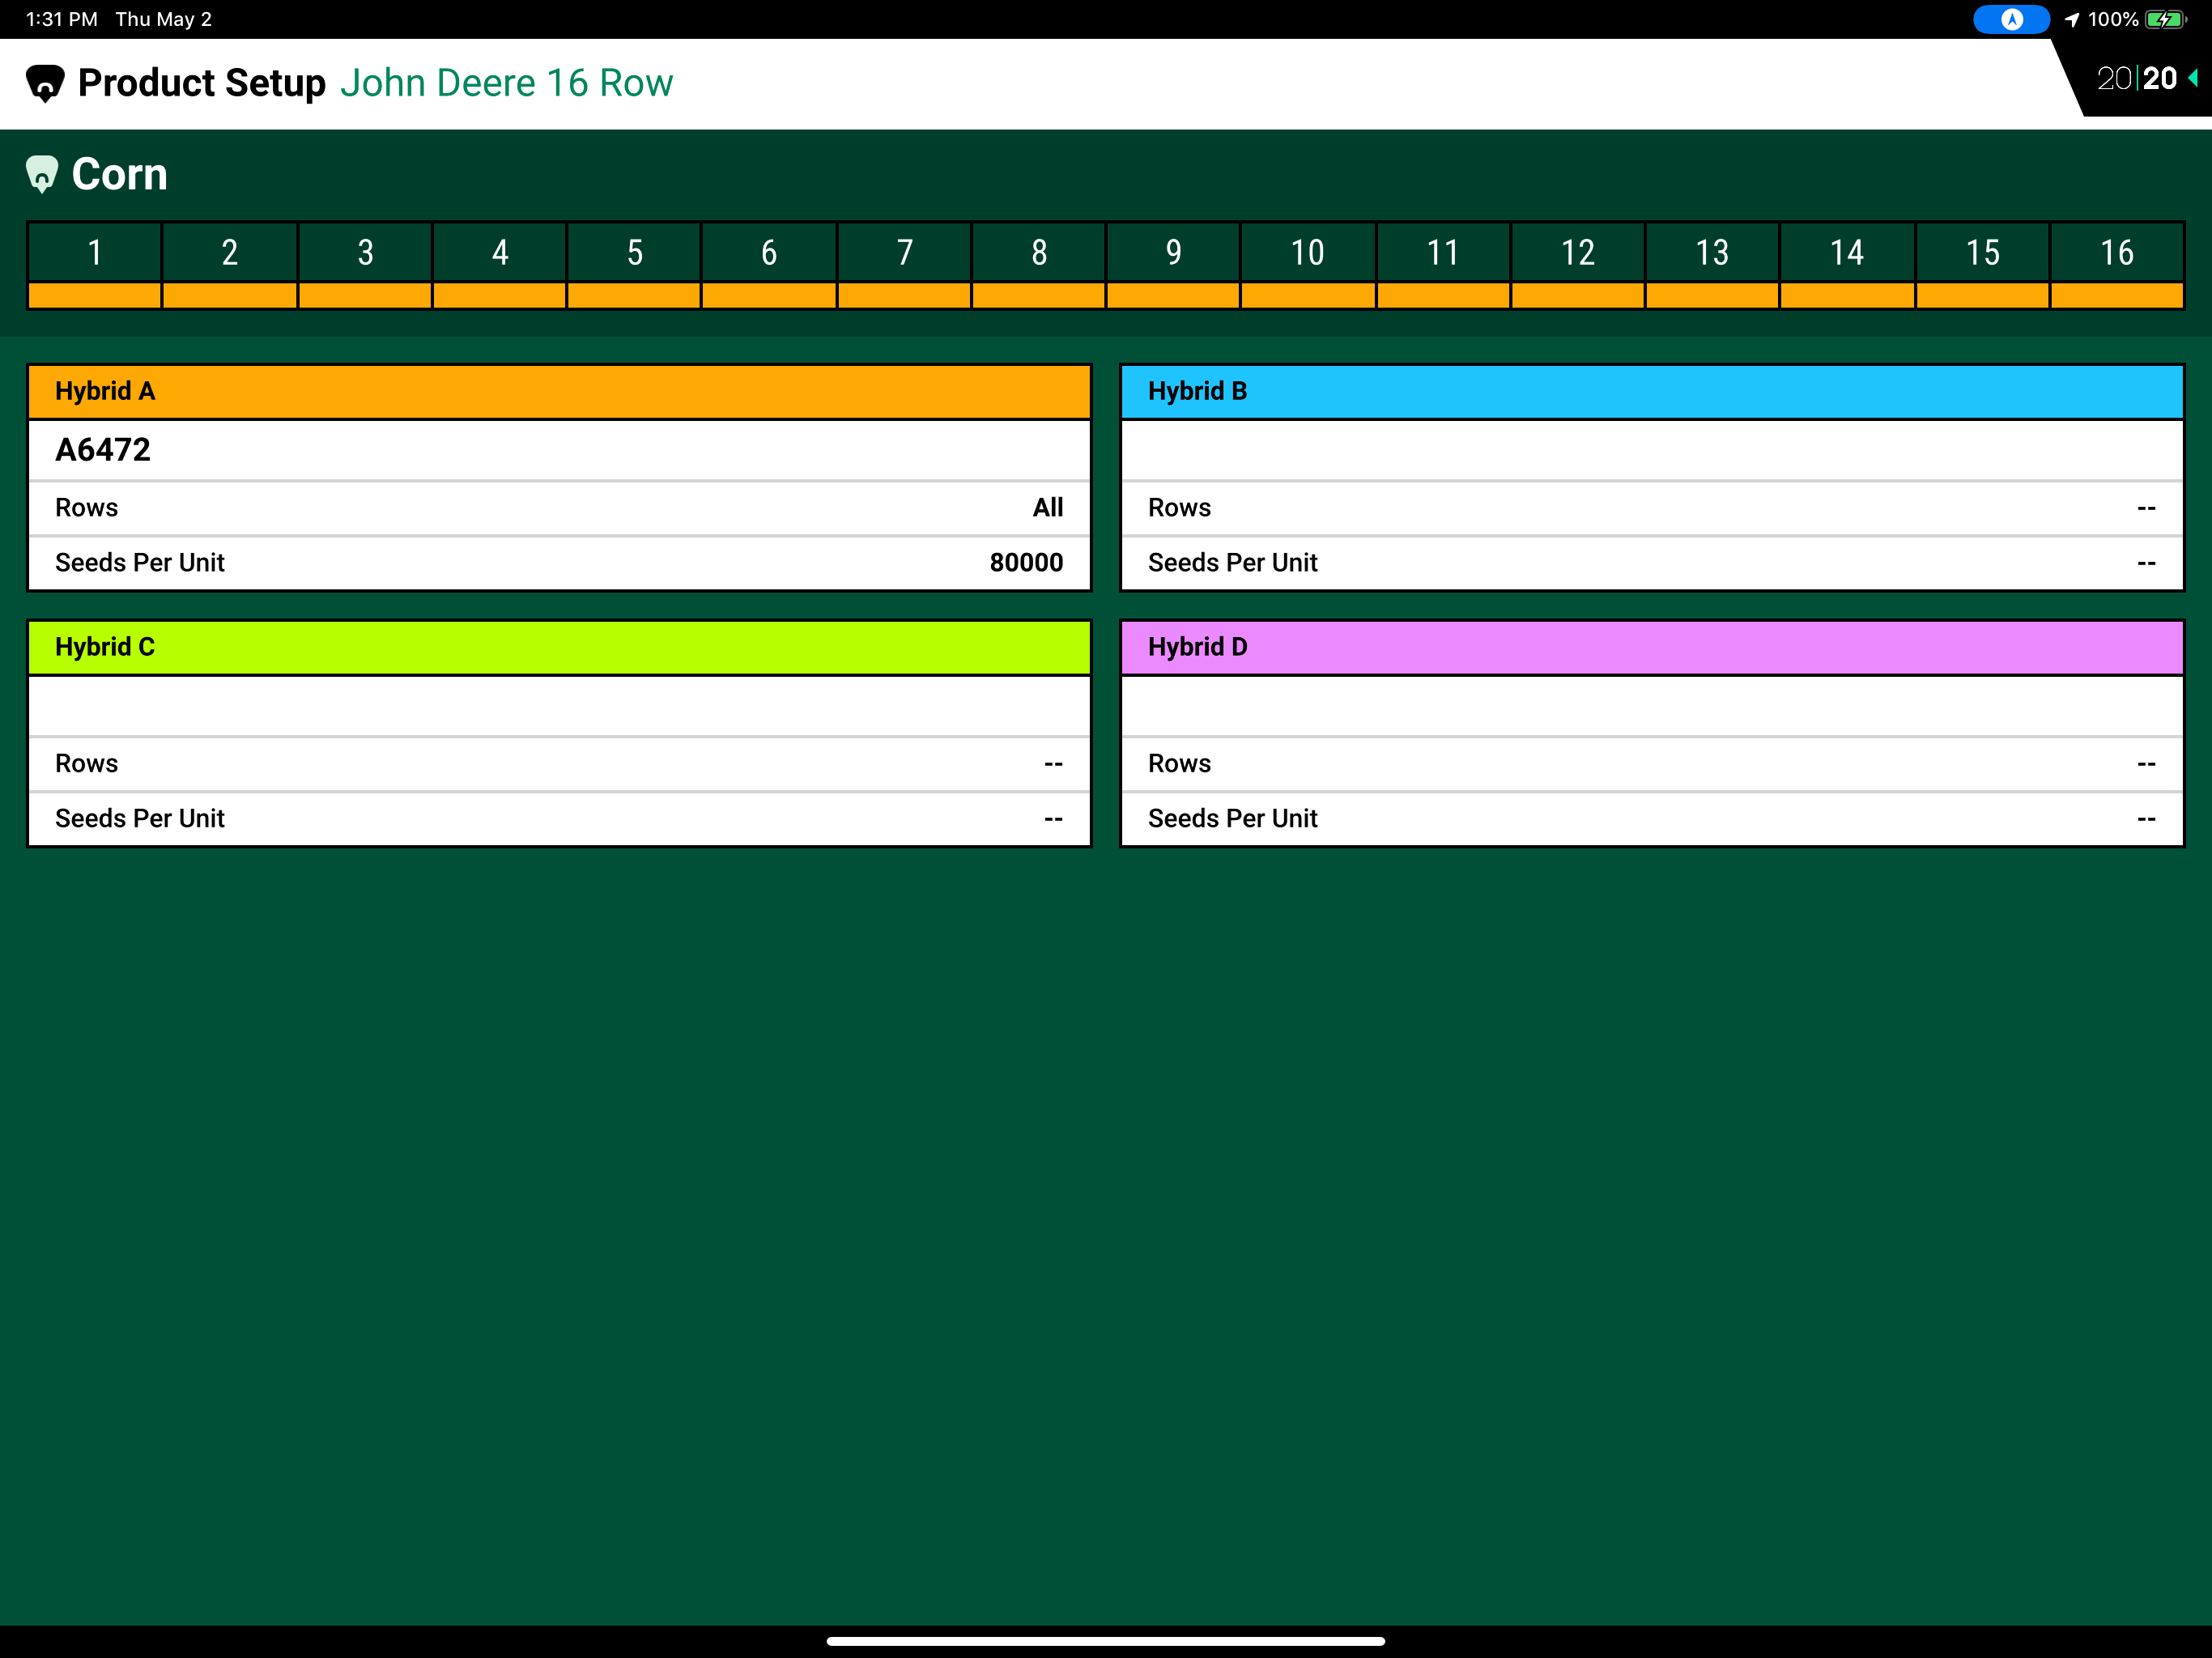Select planter row 9
2212x1658 pixels.
tap(1173, 252)
